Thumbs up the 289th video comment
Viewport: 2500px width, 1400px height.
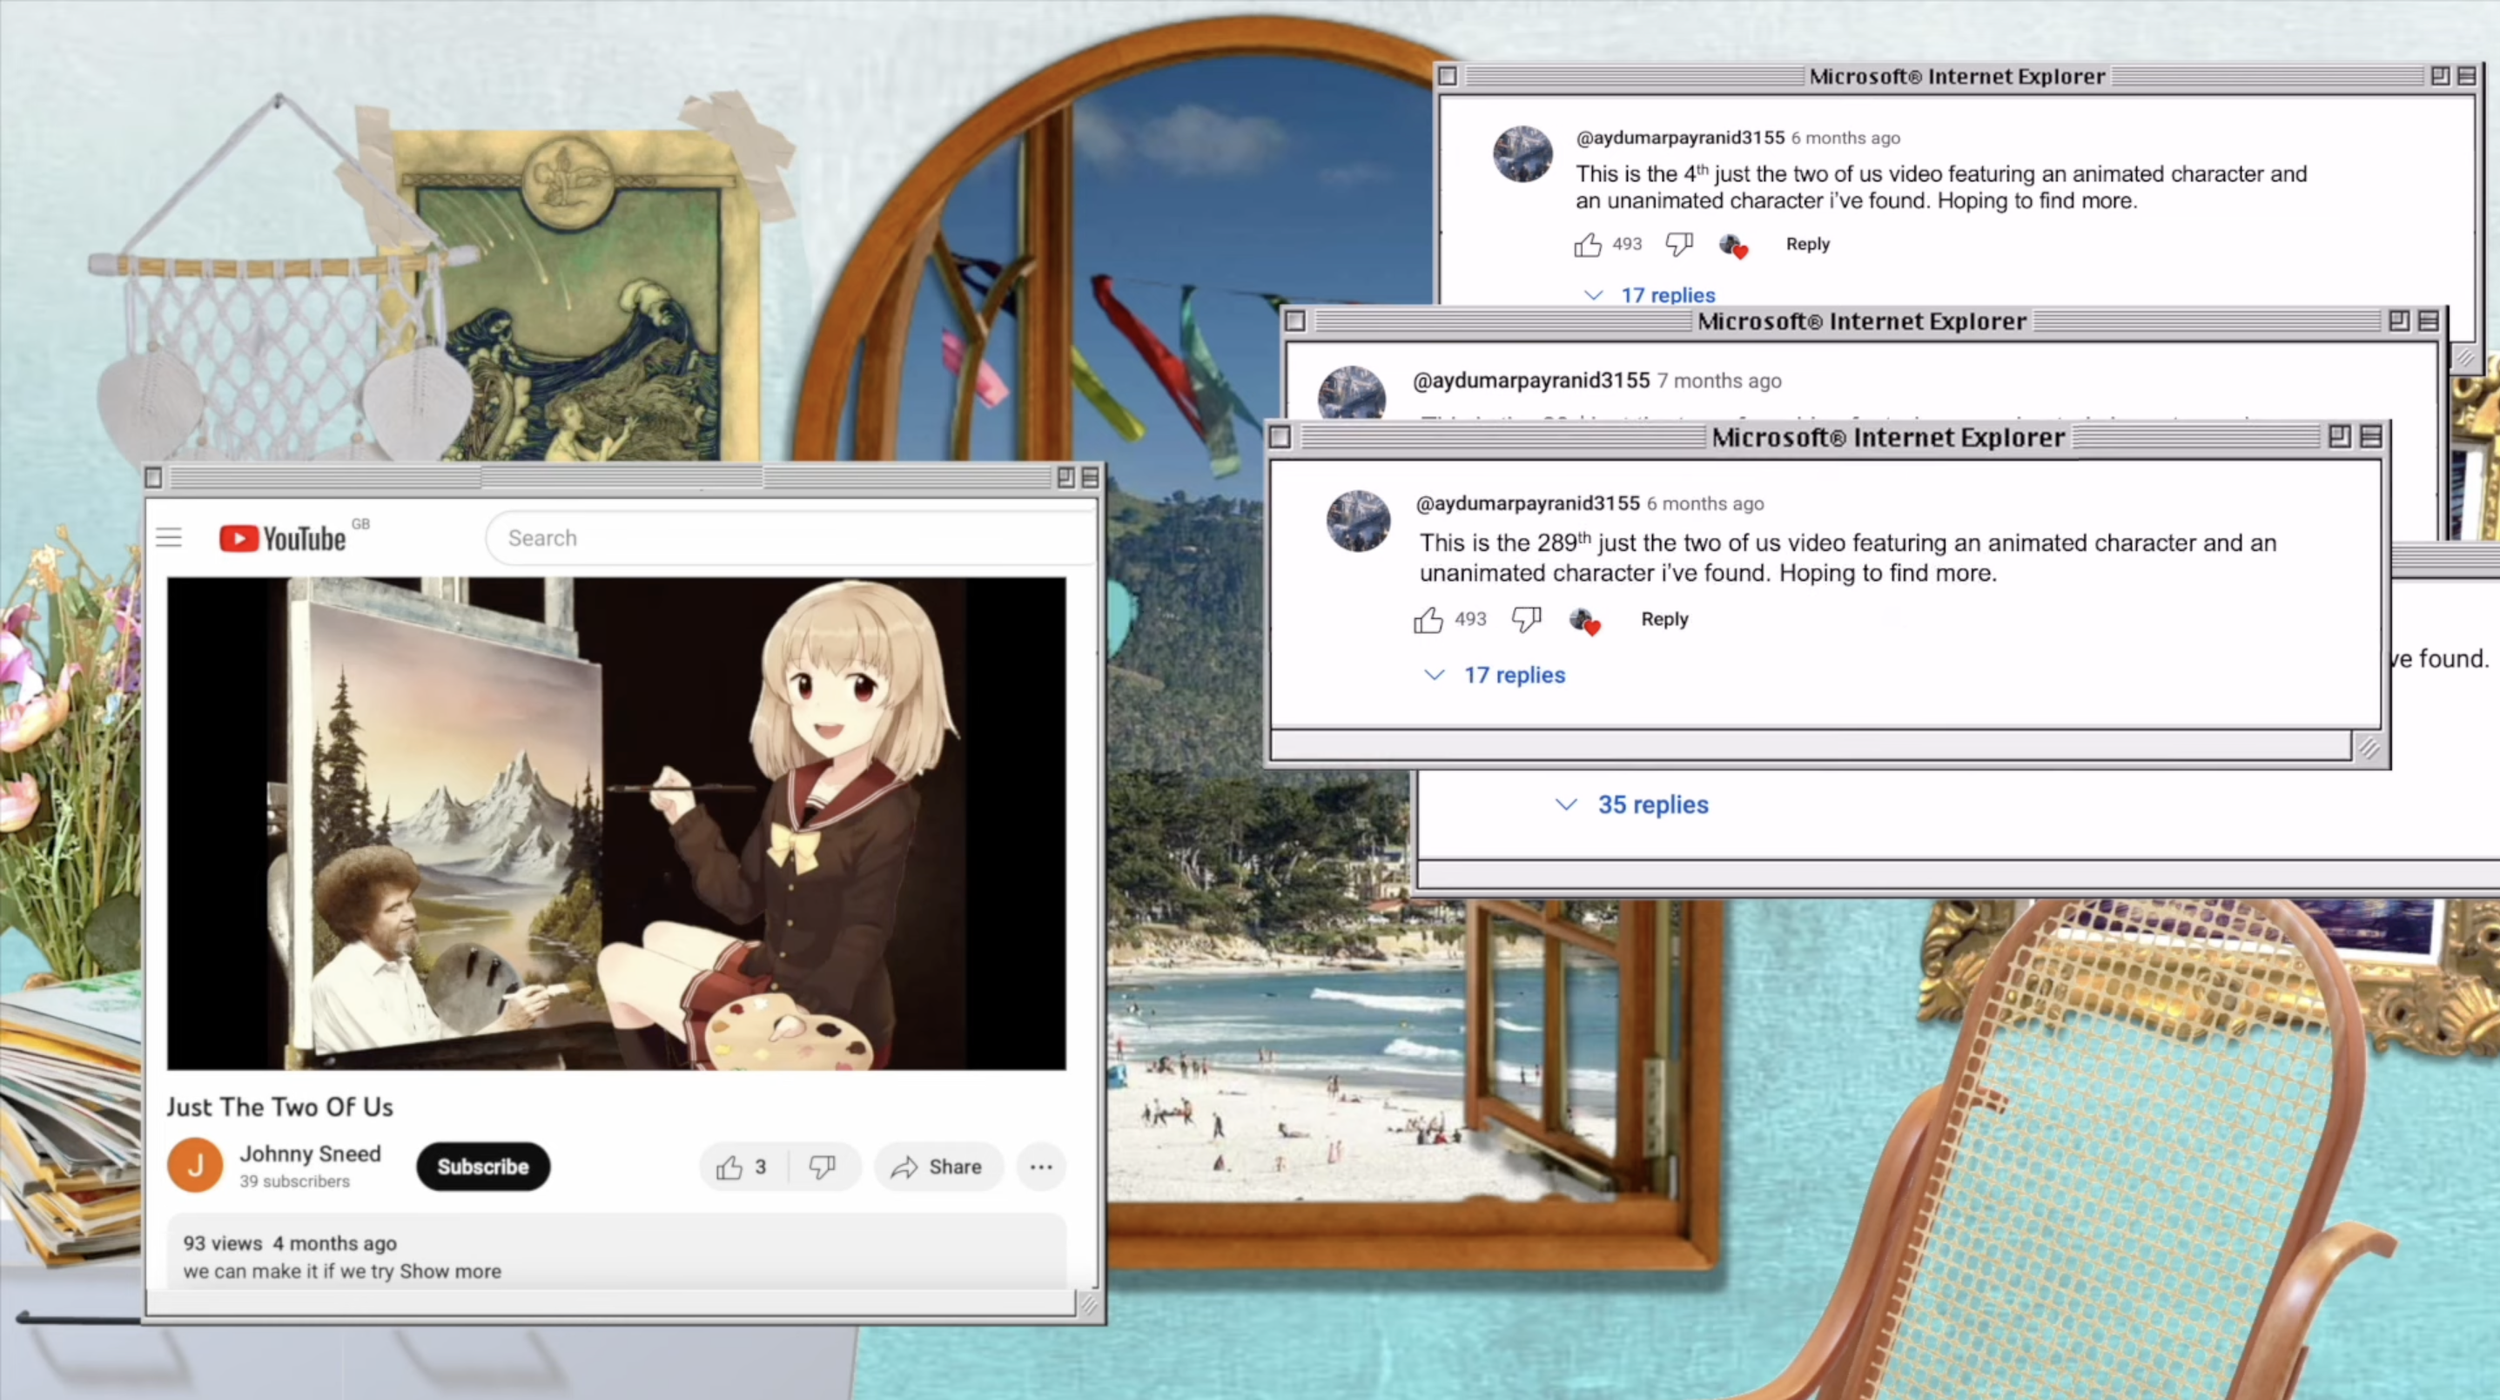1428,620
